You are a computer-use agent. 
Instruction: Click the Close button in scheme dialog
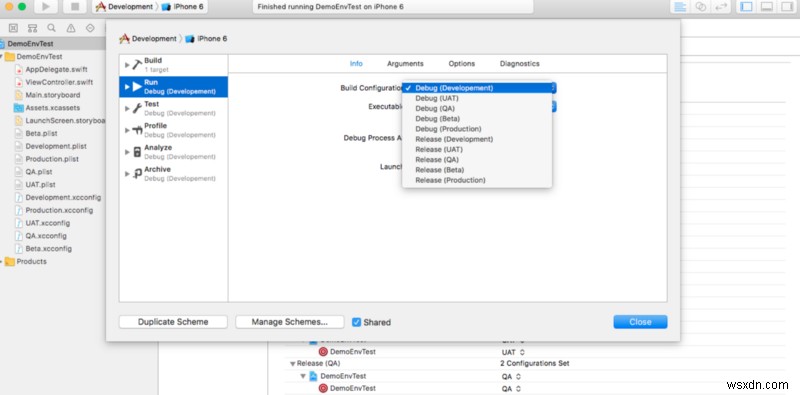(x=640, y=322)
